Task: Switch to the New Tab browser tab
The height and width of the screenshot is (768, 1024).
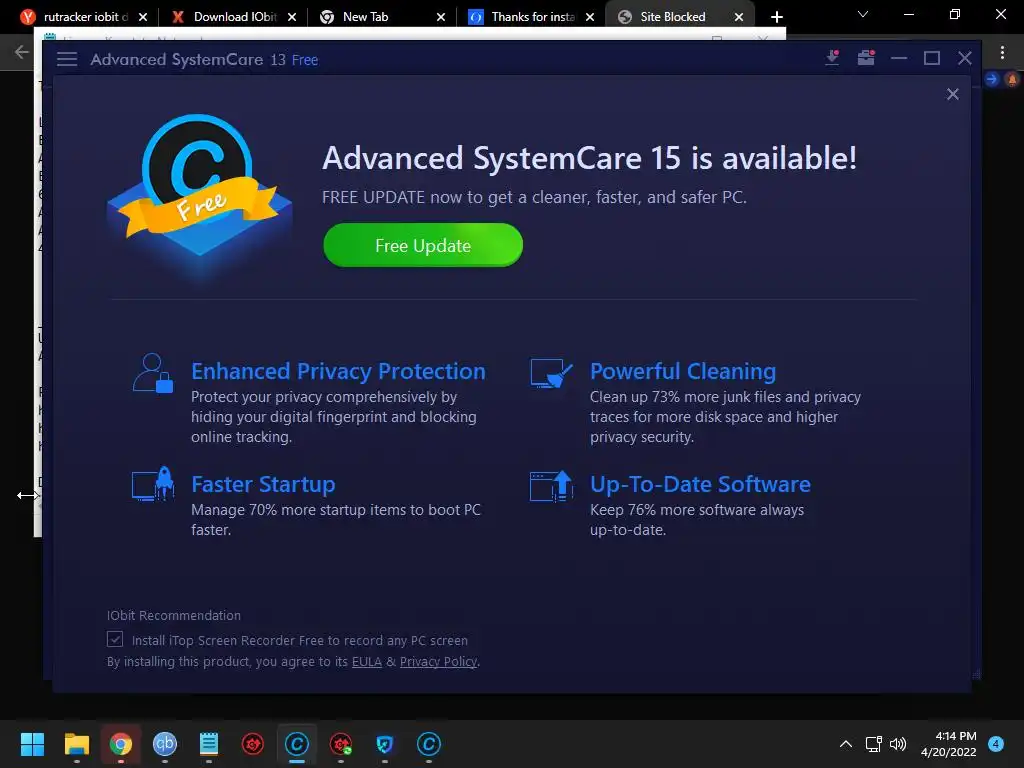Action: point(379,17)
